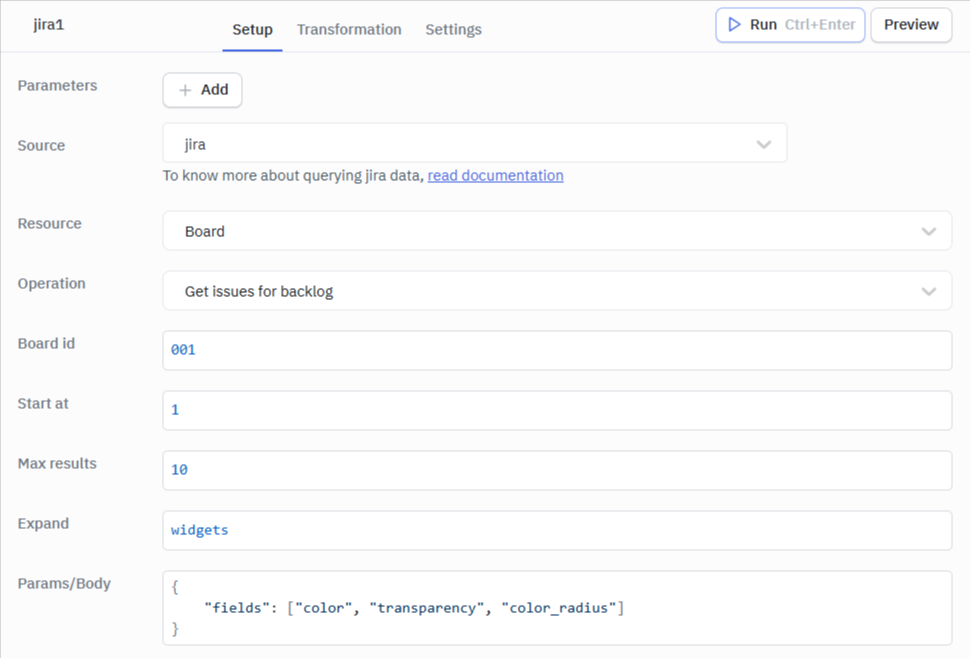
Task: Click the play icon in the Run button
Action: (x=734, y=25)
